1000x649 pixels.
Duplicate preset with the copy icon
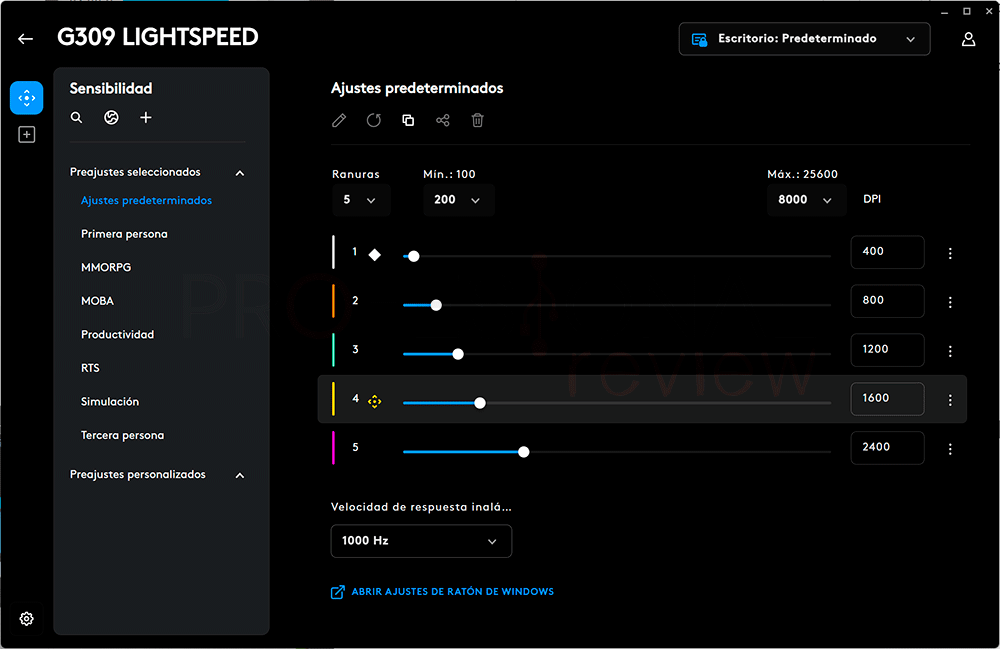tap(408, 120)
